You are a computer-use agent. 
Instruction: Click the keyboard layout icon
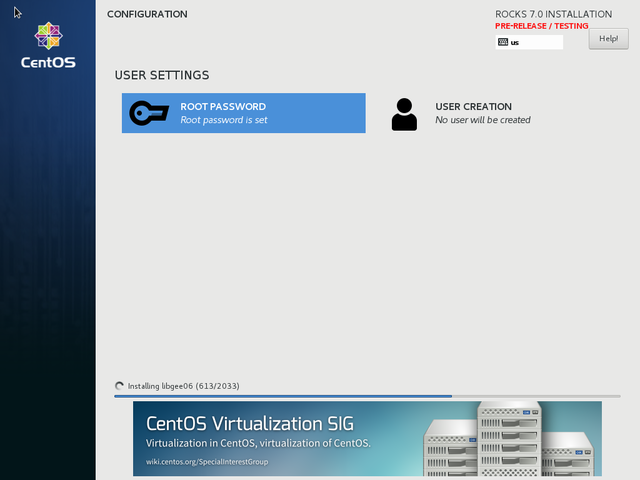503,42
